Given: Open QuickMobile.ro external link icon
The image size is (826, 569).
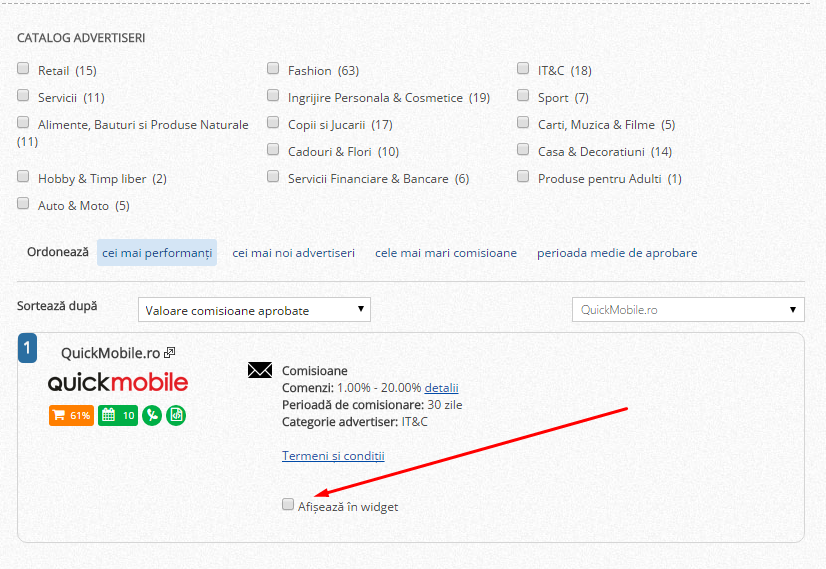Looking at the screenshot, I should coord(170,352).
